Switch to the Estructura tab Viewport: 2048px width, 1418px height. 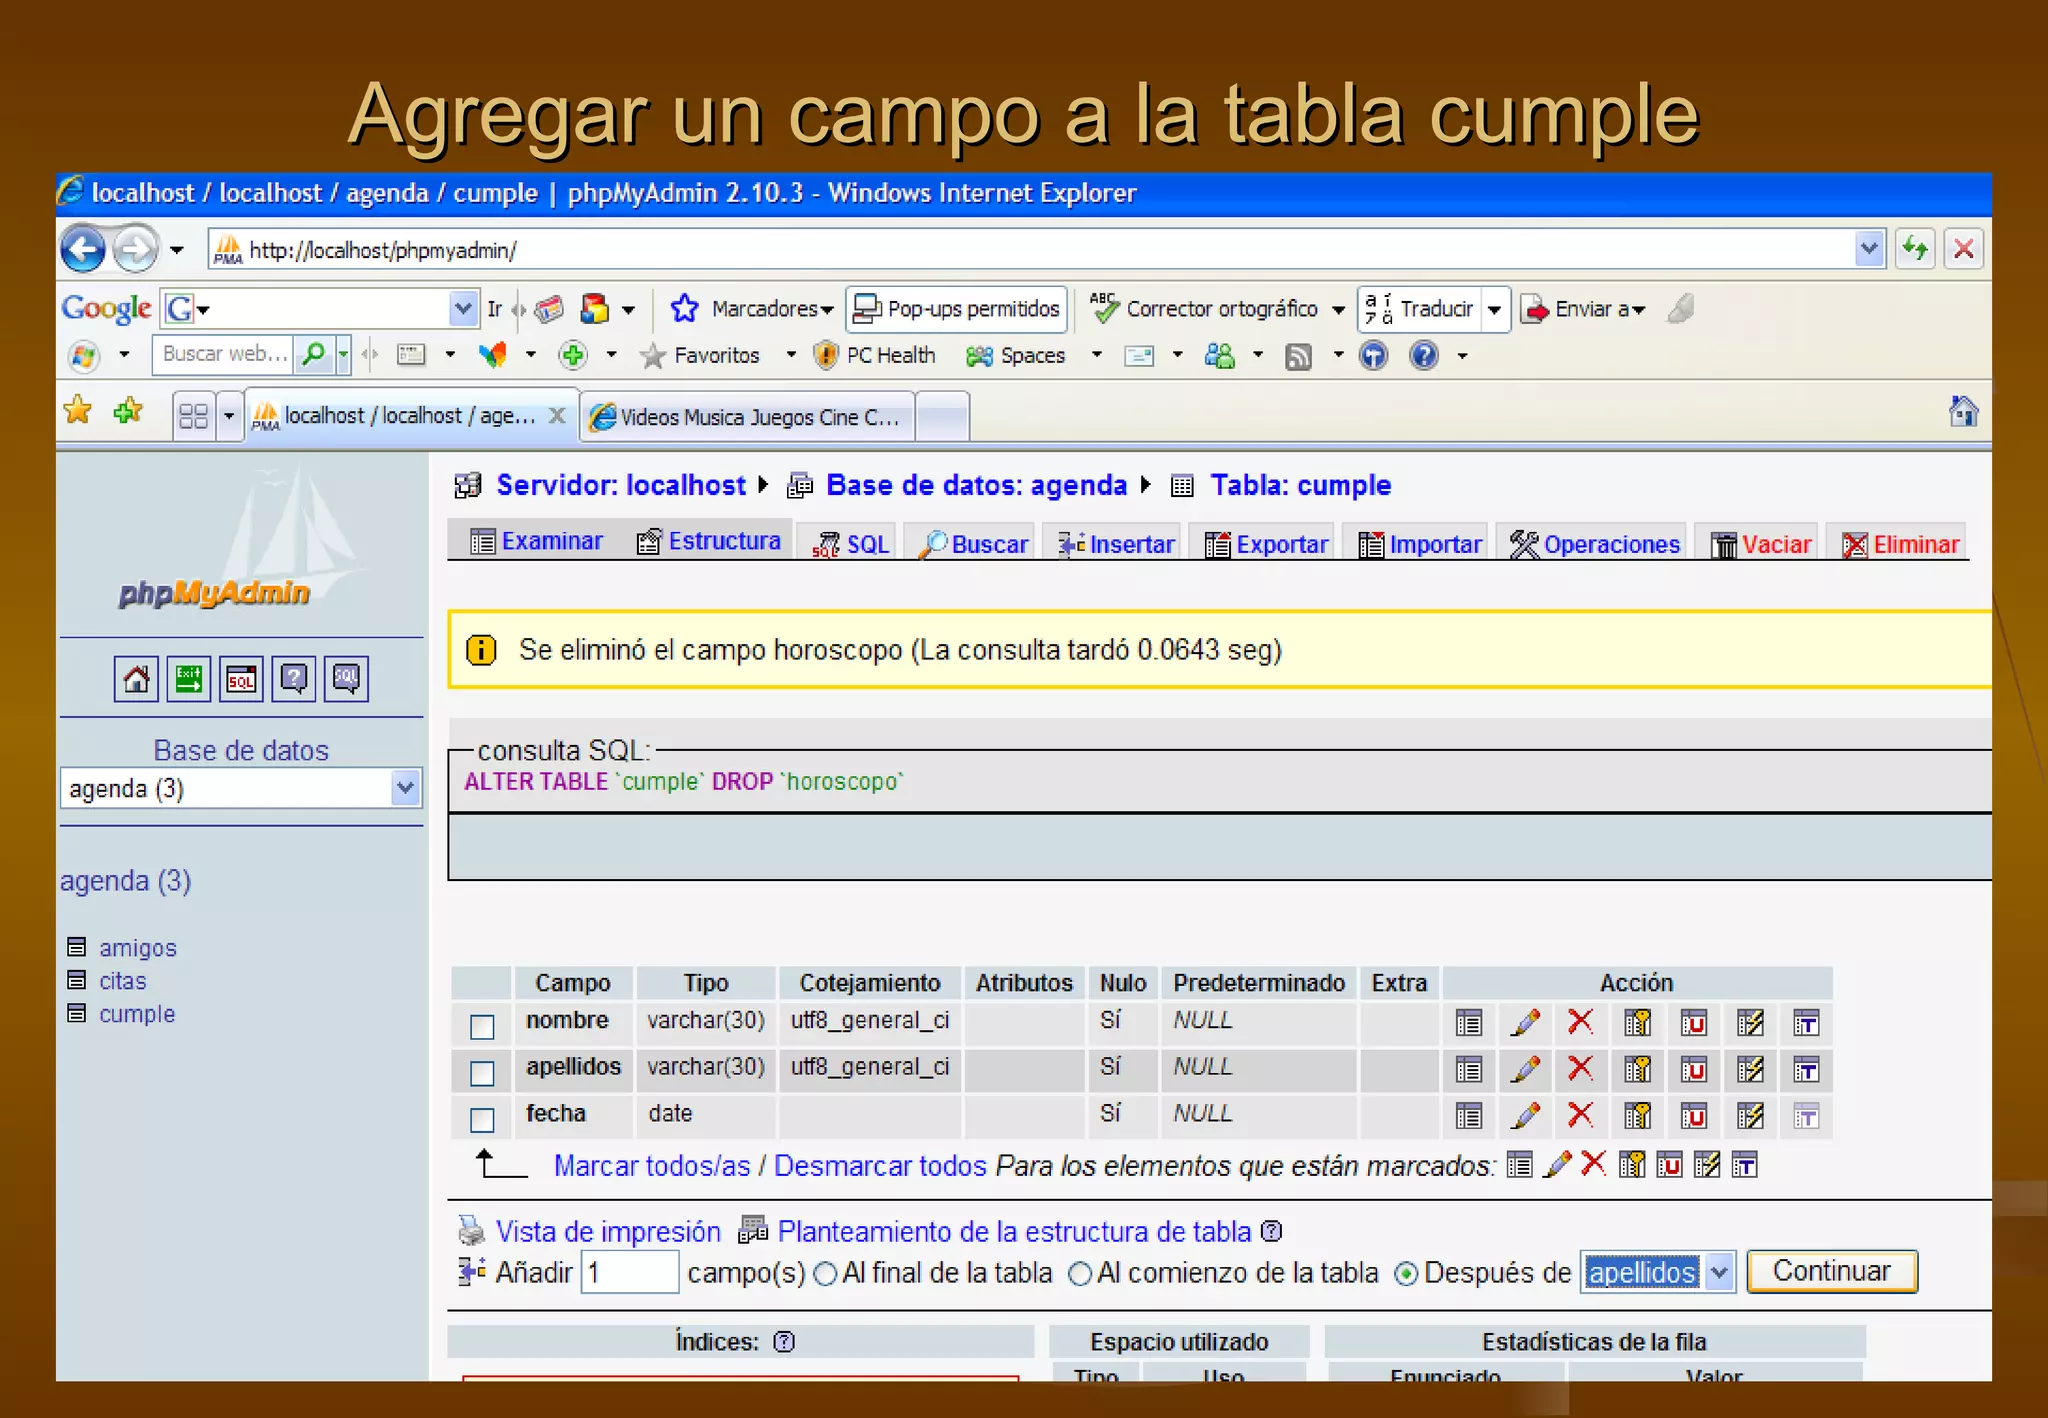point(710,541)
